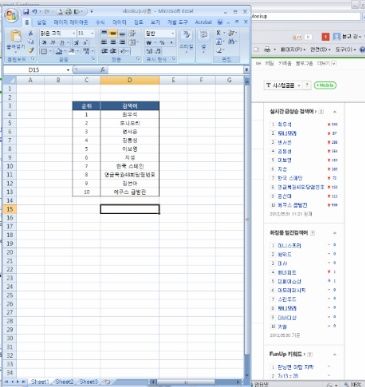Collapse the realtime search keyword section in browser
365x387 pixels.
tap(334, 112)
